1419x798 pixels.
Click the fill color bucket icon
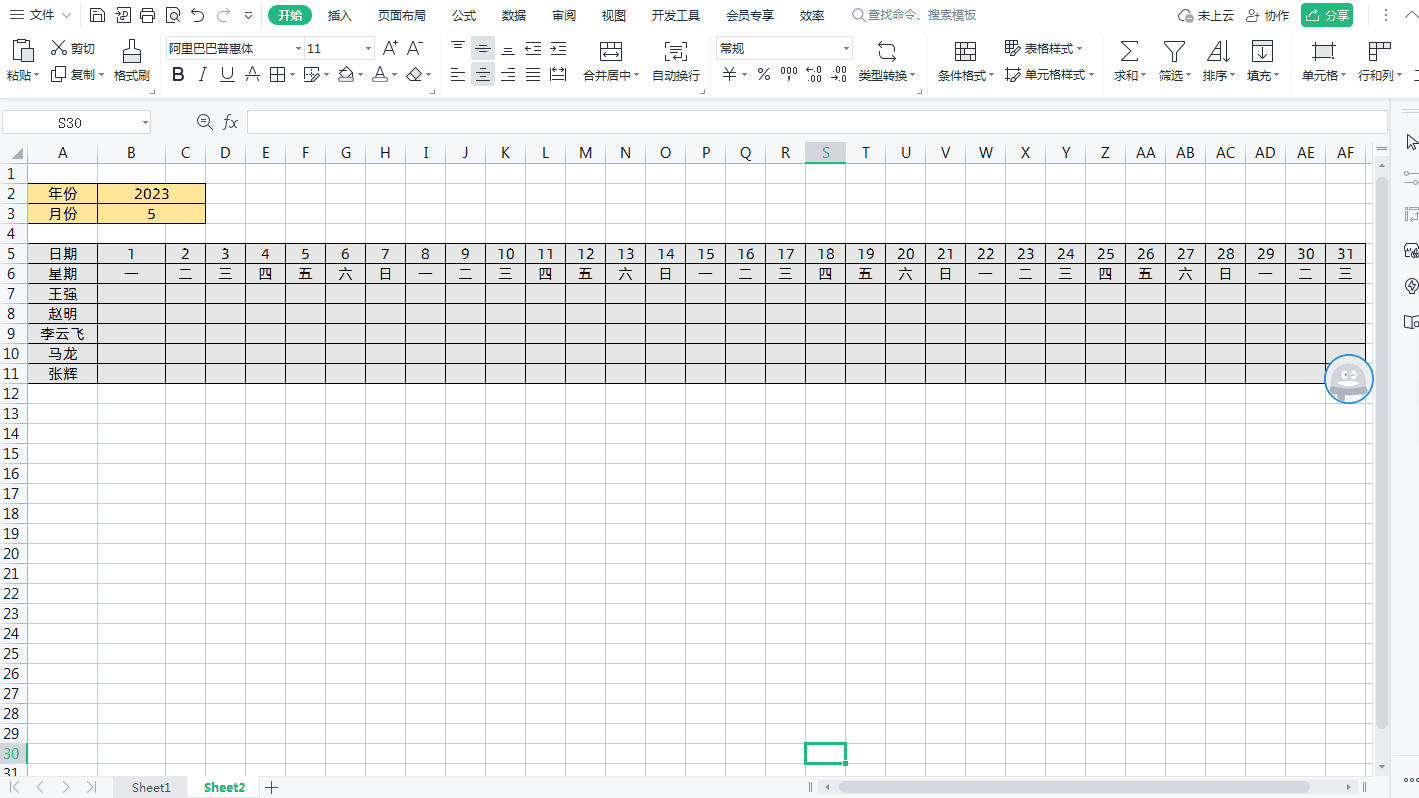pos(346,74)
